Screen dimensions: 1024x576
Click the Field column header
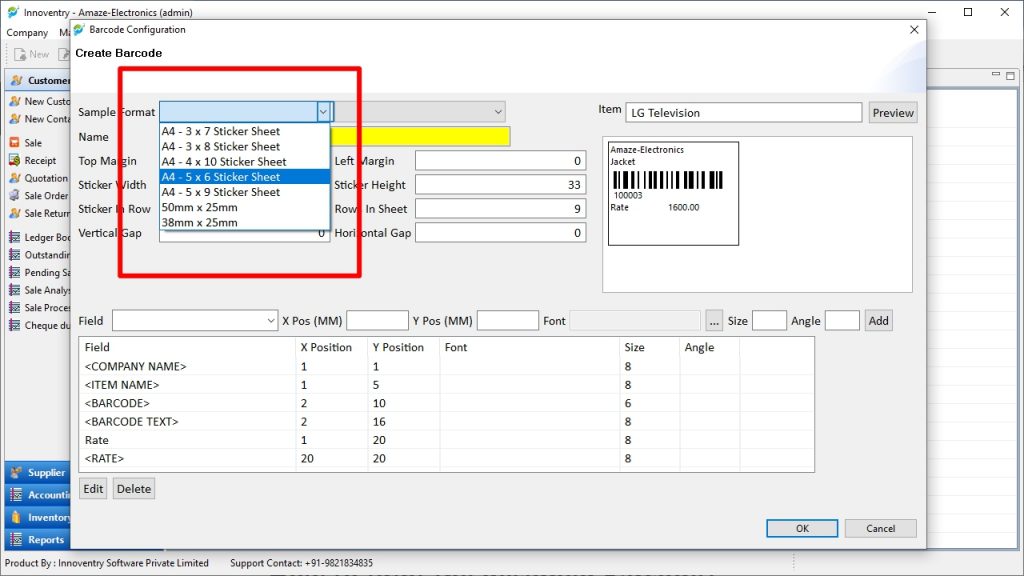[187, 347]
